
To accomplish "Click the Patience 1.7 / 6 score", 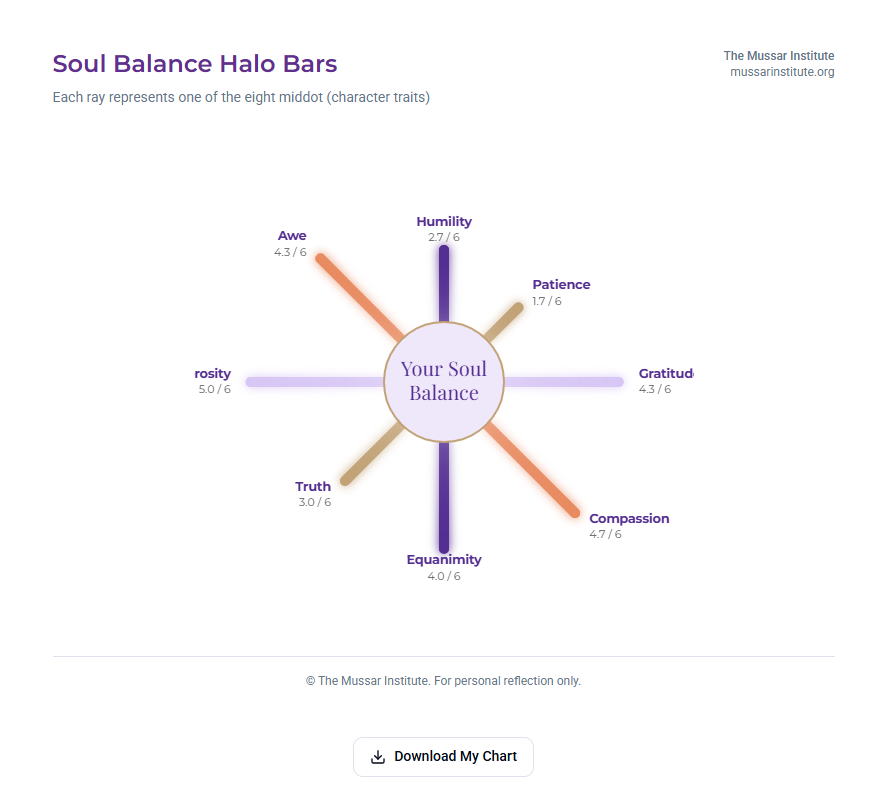I will pyautogui.click(x=547, y=301).
